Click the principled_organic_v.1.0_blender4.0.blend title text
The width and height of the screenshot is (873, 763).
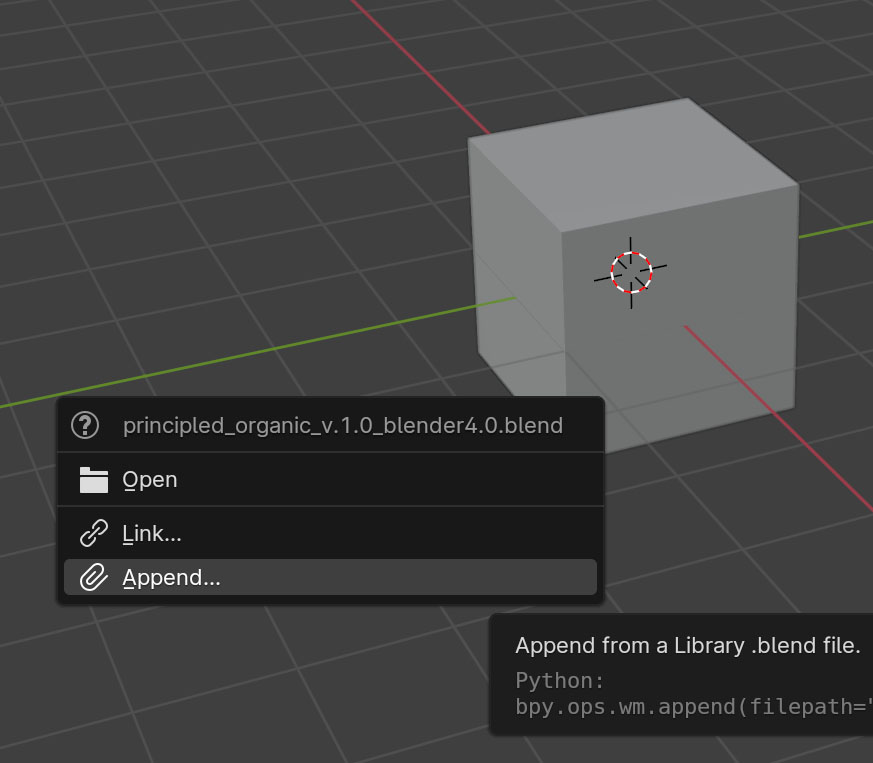[x=343, y=425]
